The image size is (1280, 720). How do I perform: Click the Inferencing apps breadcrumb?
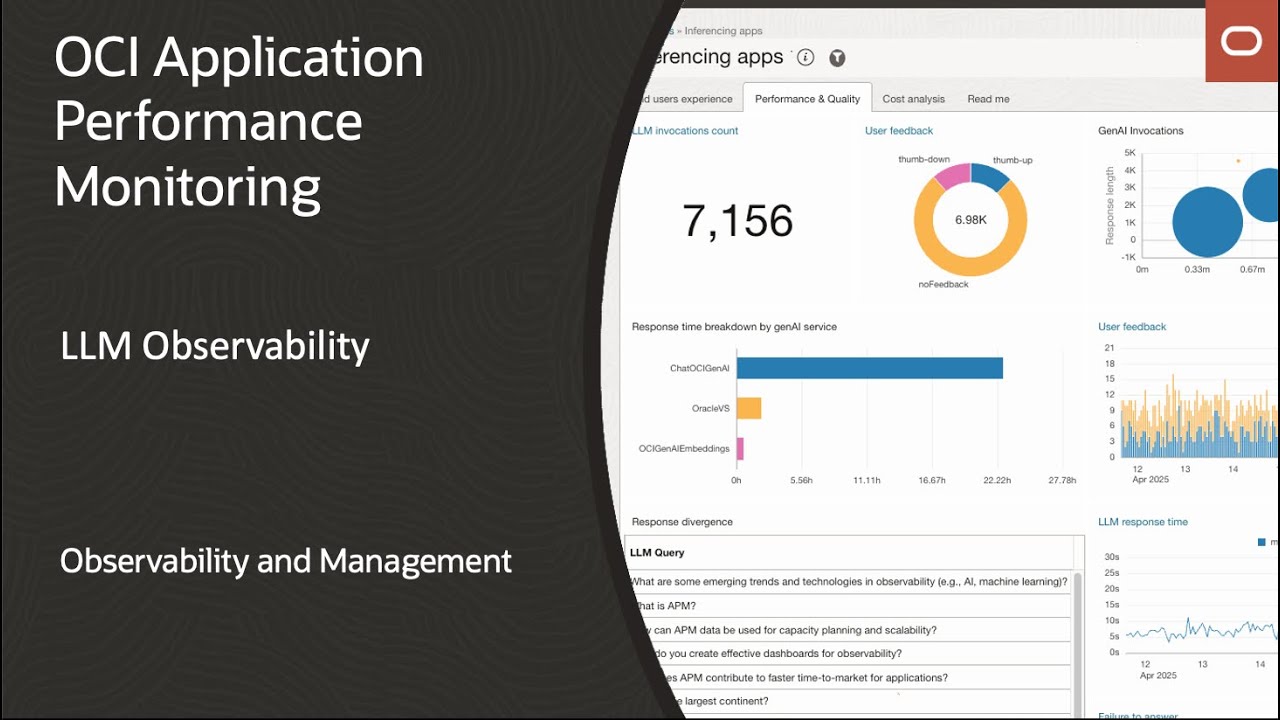(723, 31)
